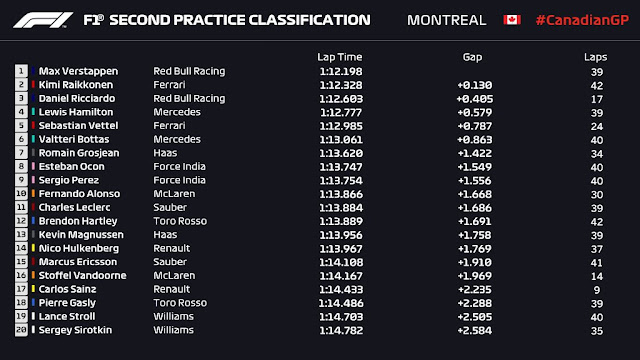
Task: Click Nico Hulkenberg's yellow team color bar
Action: click(x=33, y=248)
